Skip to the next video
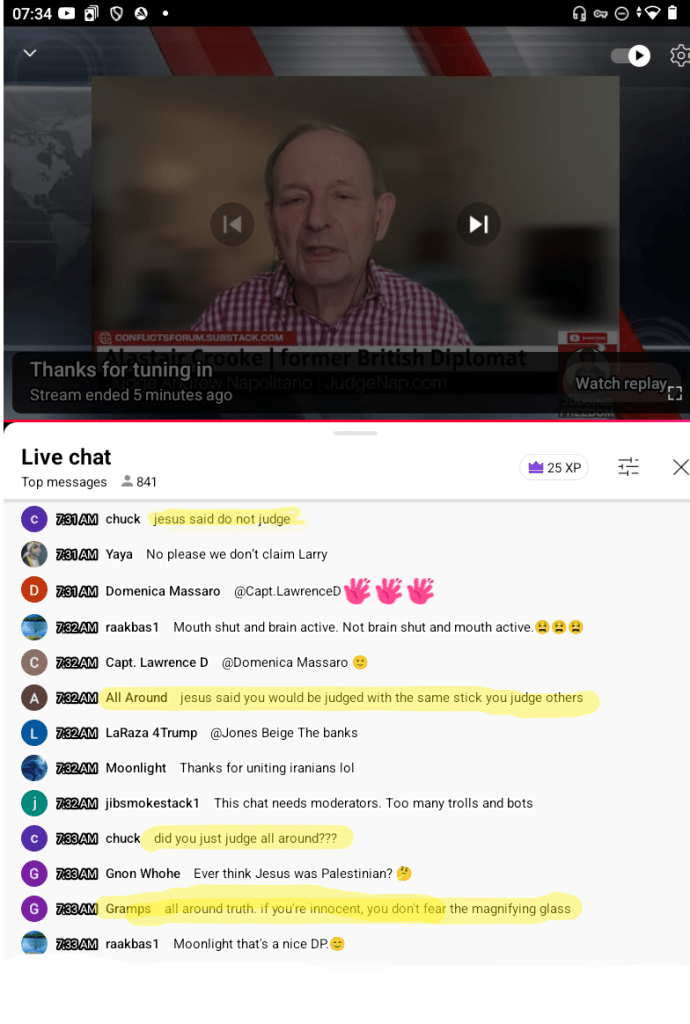The height and width of the screenshot is (1024, 690). click(x=478, y=225)
